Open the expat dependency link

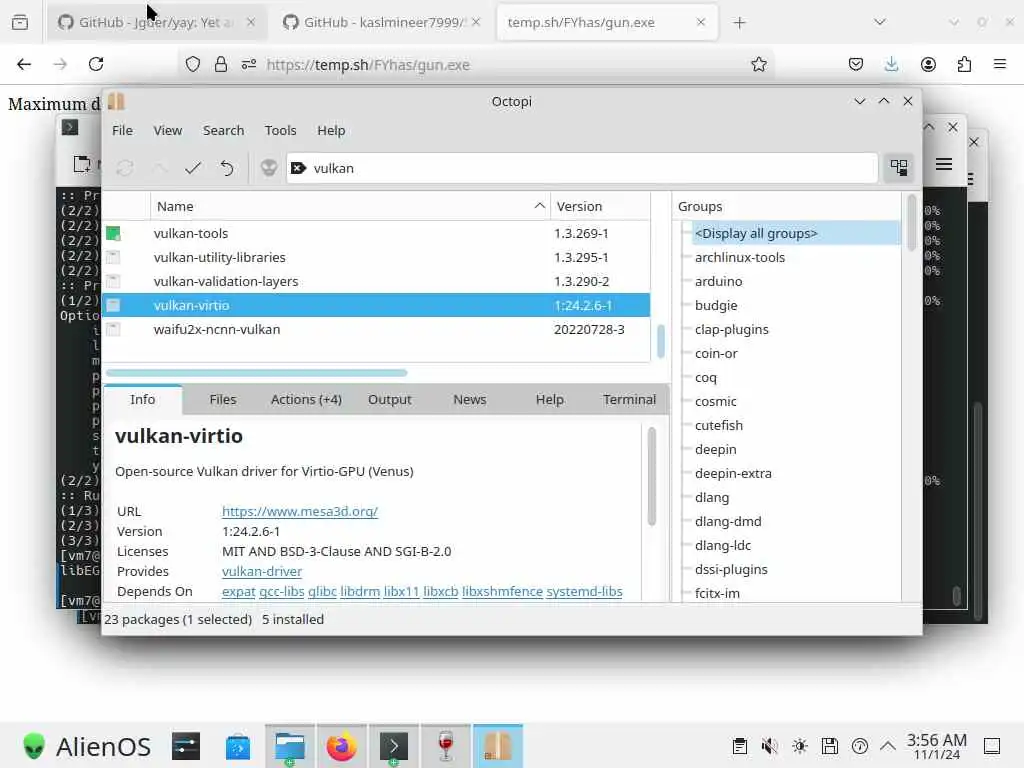click(238, 592)
